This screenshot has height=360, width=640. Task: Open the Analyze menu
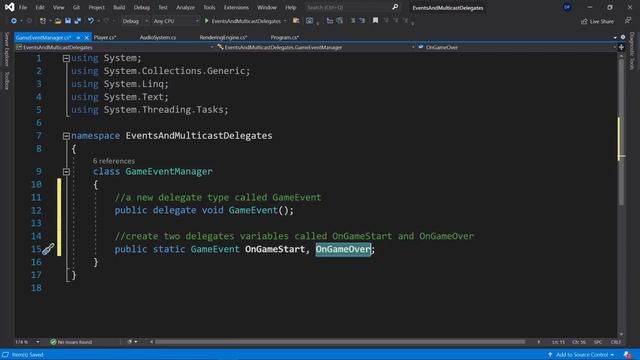pyautogui.click(x=185, y=7)
